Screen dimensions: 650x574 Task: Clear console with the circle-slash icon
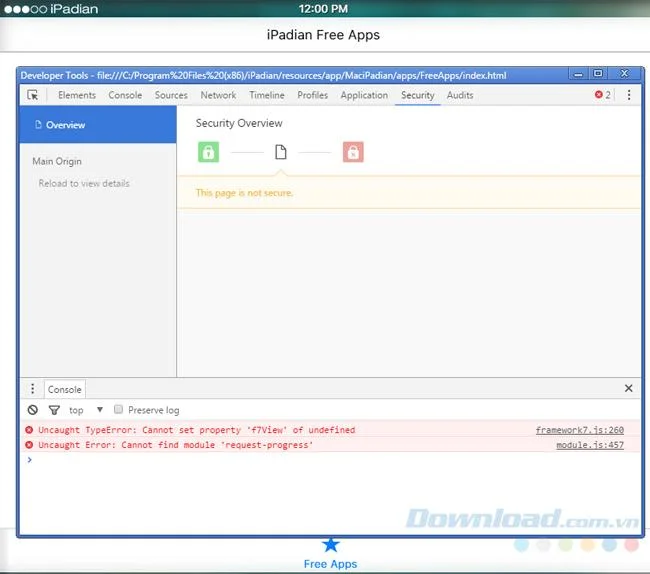pos(32,410)
